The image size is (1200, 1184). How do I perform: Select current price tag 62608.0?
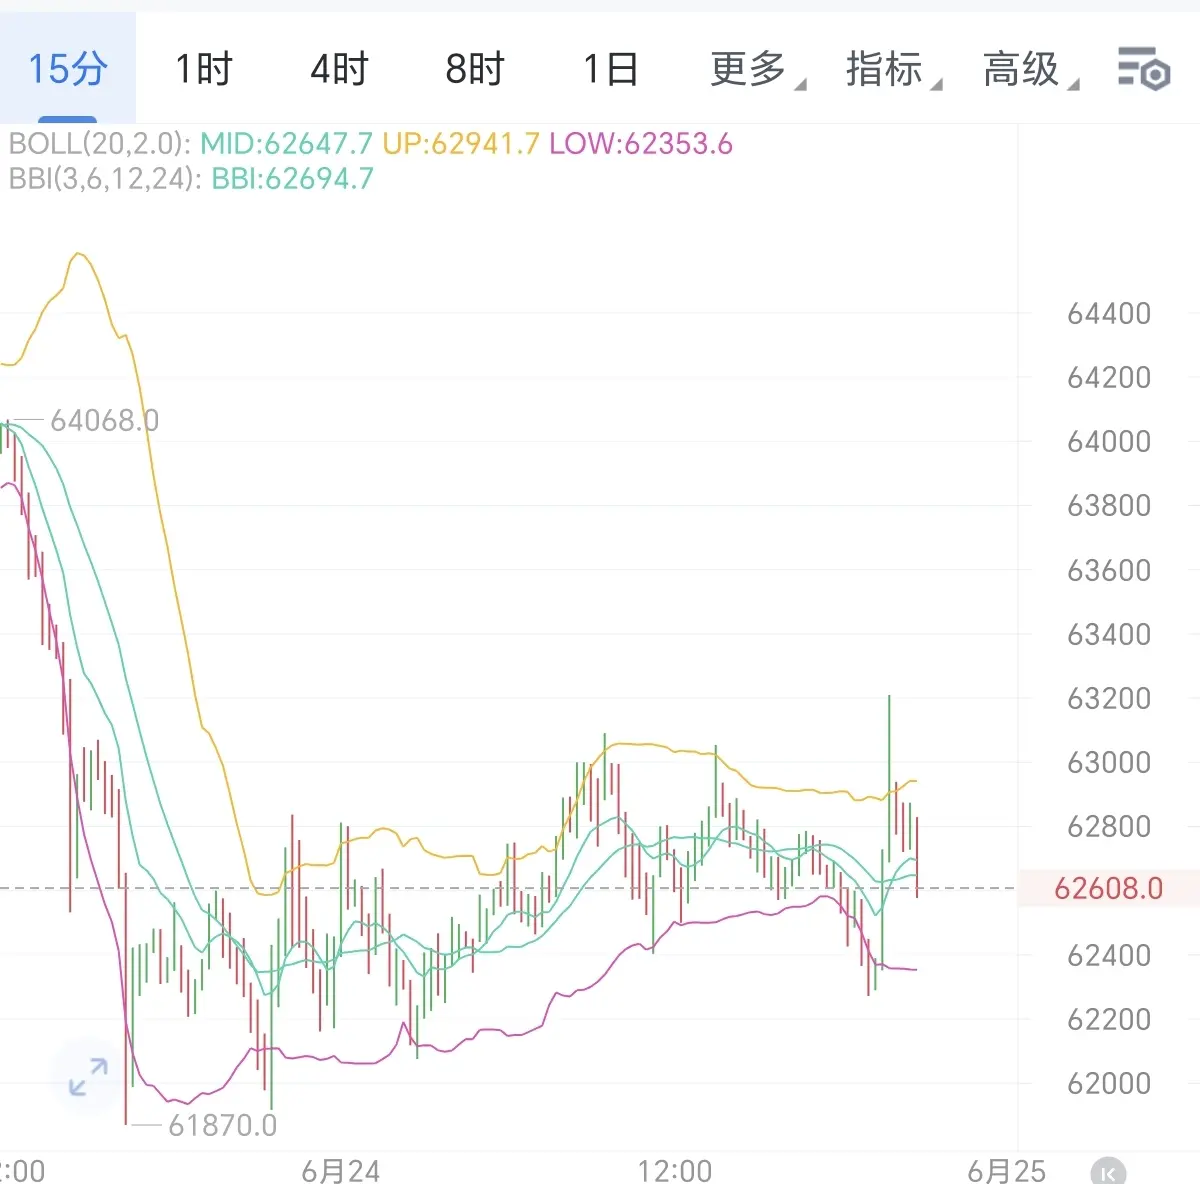(x=1108, y=888)
